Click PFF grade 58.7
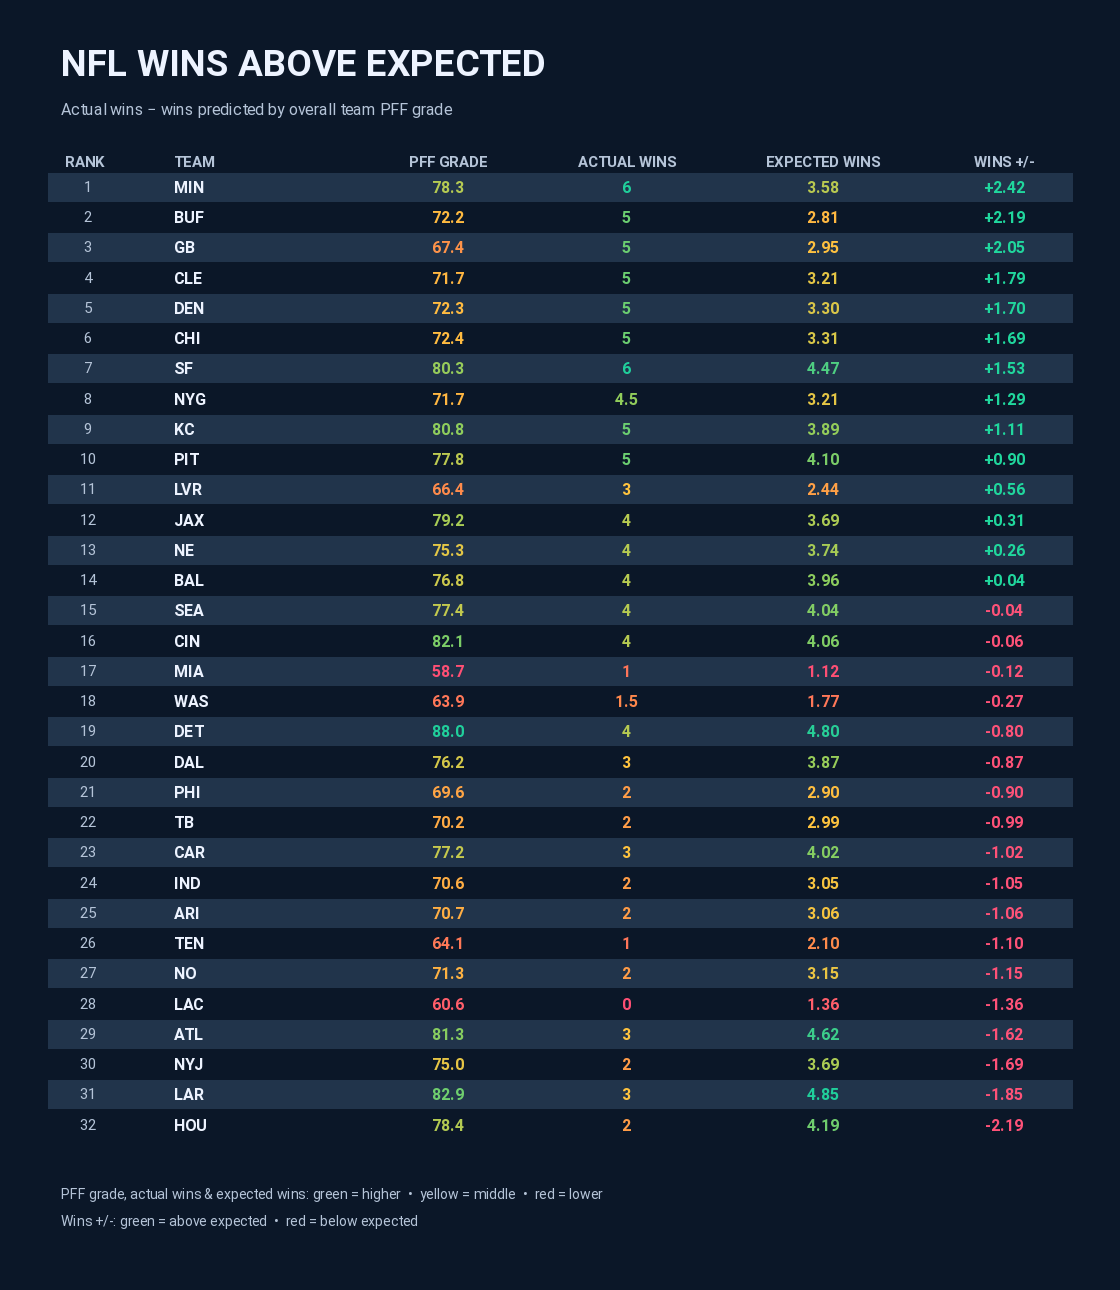Image resolution: width=1120 pixels, height=1290 pixels. (448, 671)
